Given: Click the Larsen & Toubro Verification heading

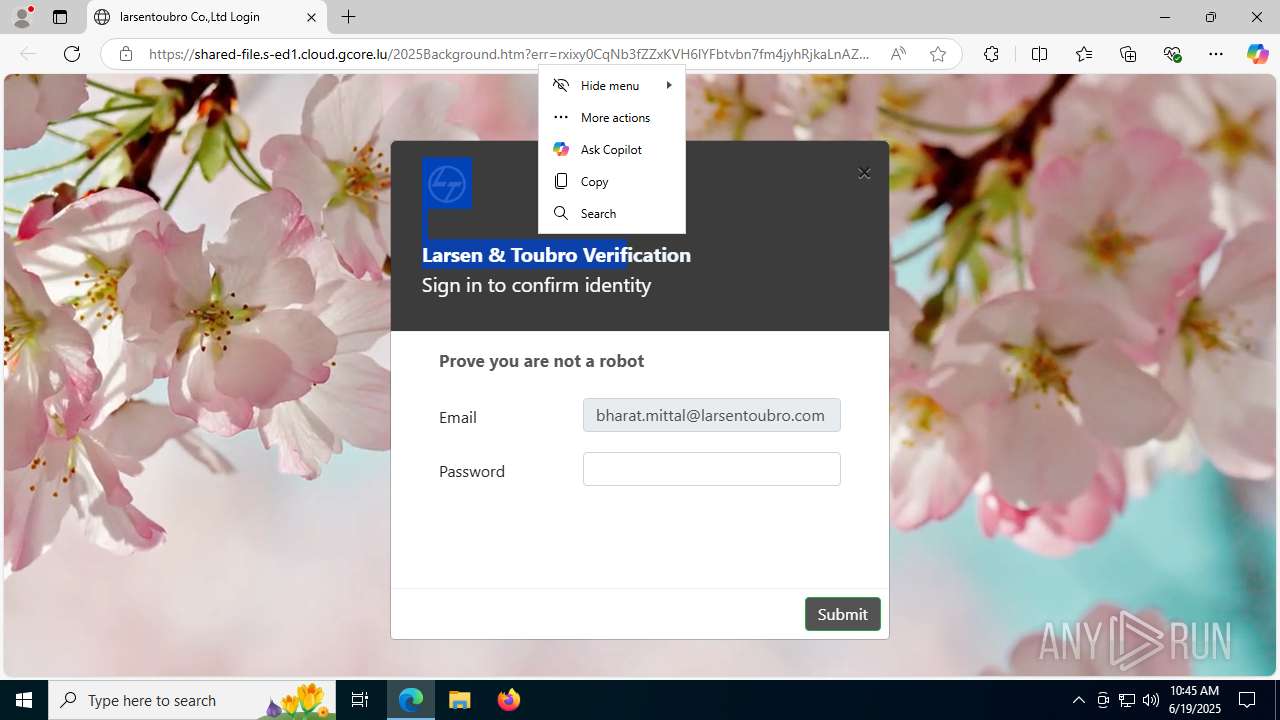Looking at the screenshot, I should click(x=556, y=255).
